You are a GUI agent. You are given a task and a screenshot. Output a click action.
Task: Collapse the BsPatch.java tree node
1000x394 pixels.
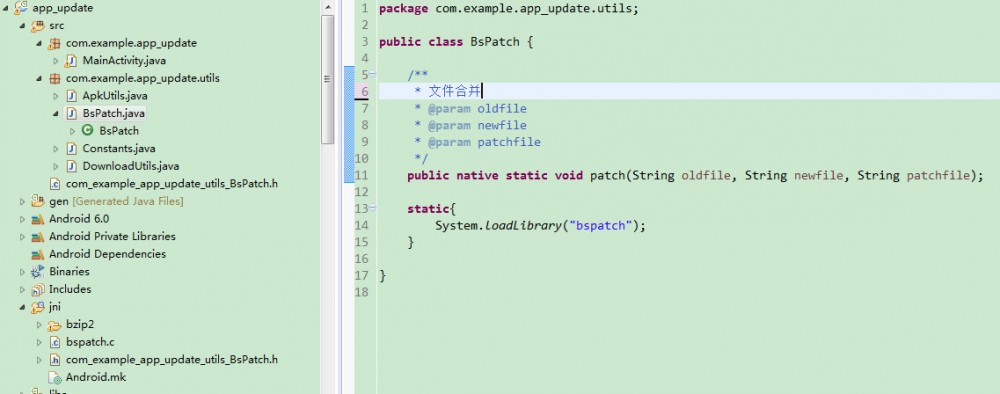point(56,113)
